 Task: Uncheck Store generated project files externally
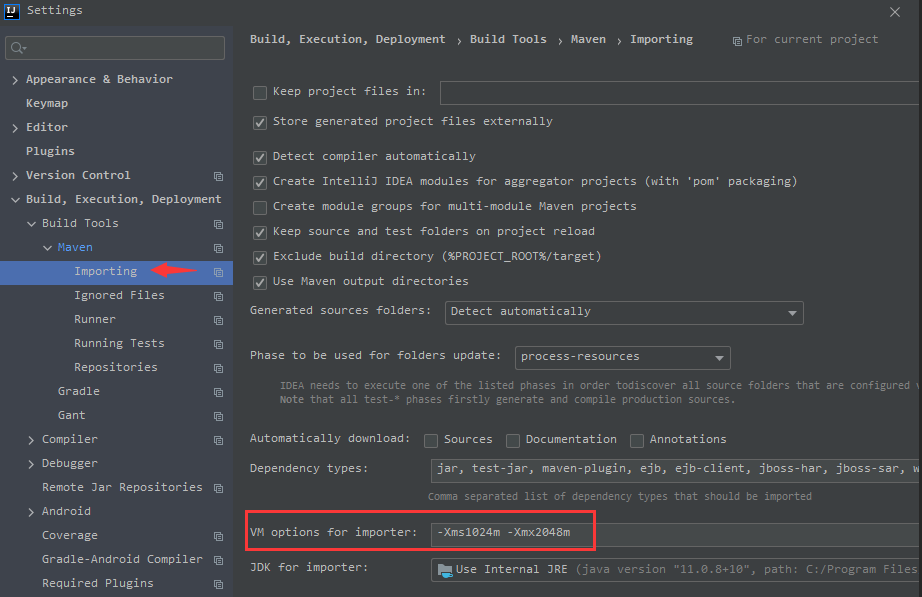[x=259, y=122]
